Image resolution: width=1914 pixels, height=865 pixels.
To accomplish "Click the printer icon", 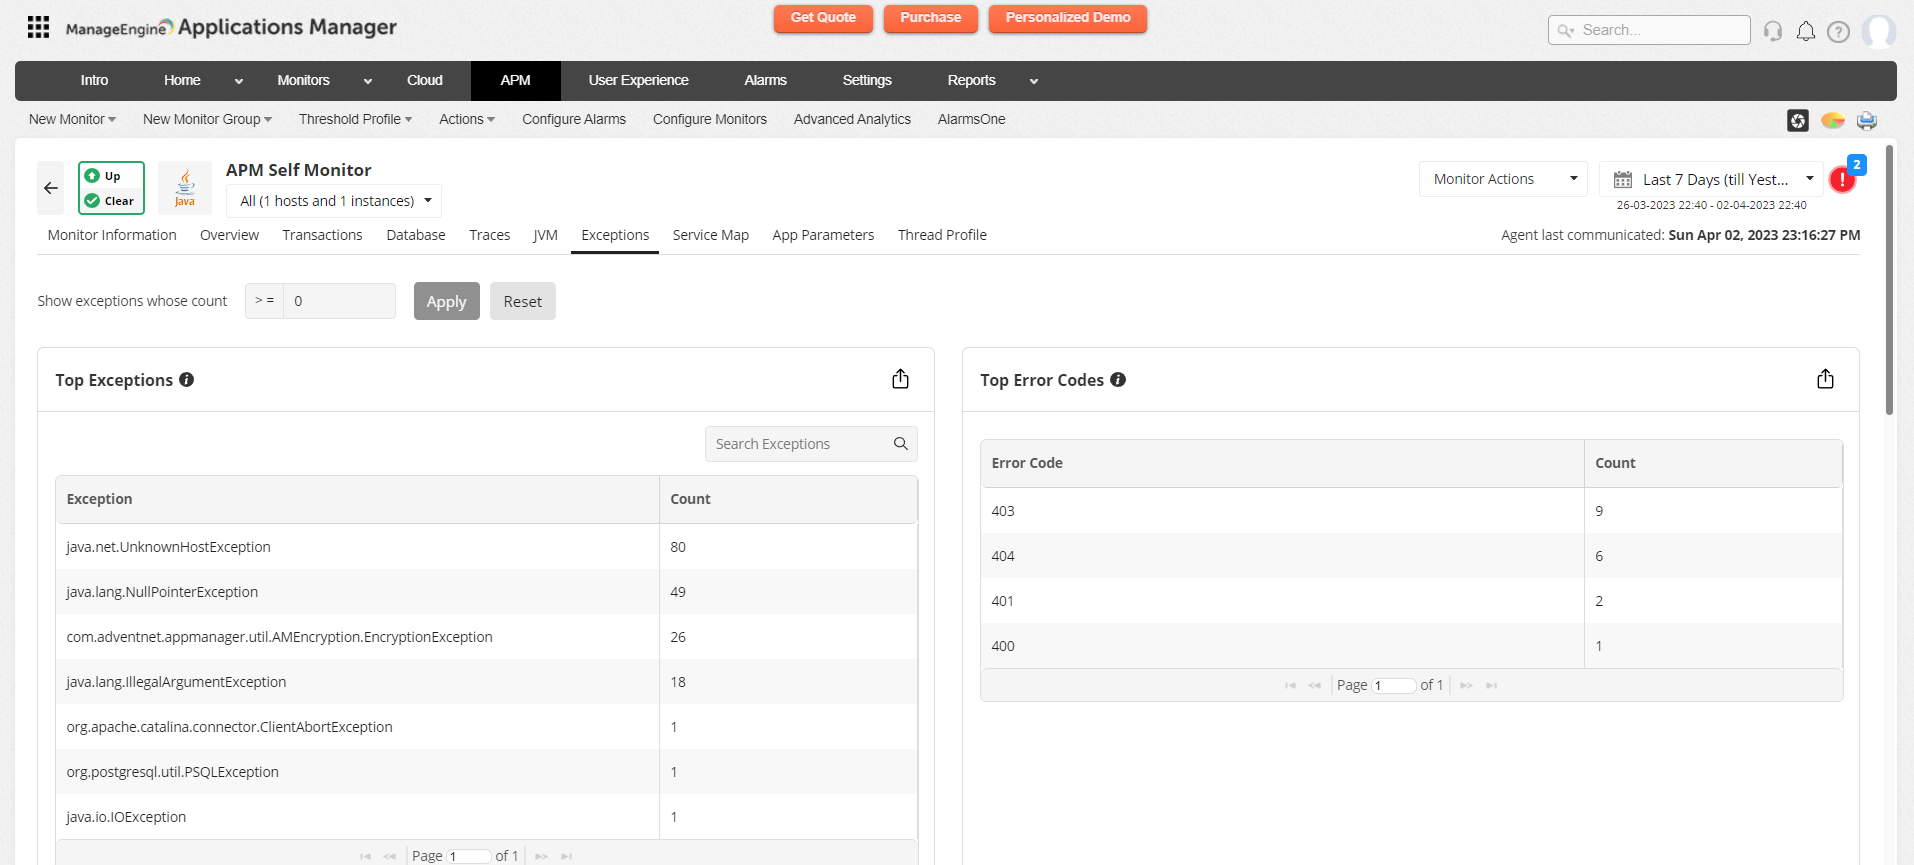I will click(1867, 120).
